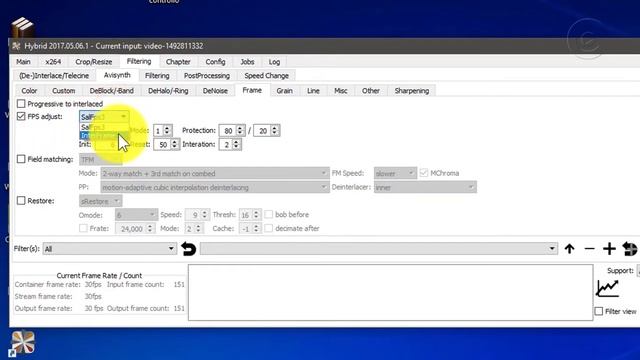Open the PostProcessing tab
The height and width of the screenshot is (360, 640).
(x=207, y=76)
